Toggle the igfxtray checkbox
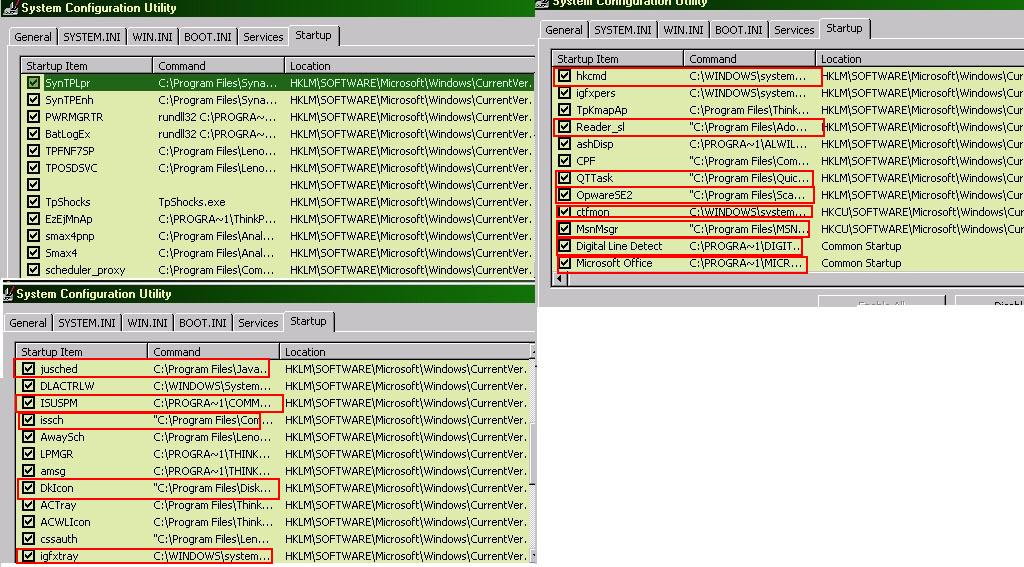This screenshot has height=567, width=1024. click(28, 556)
